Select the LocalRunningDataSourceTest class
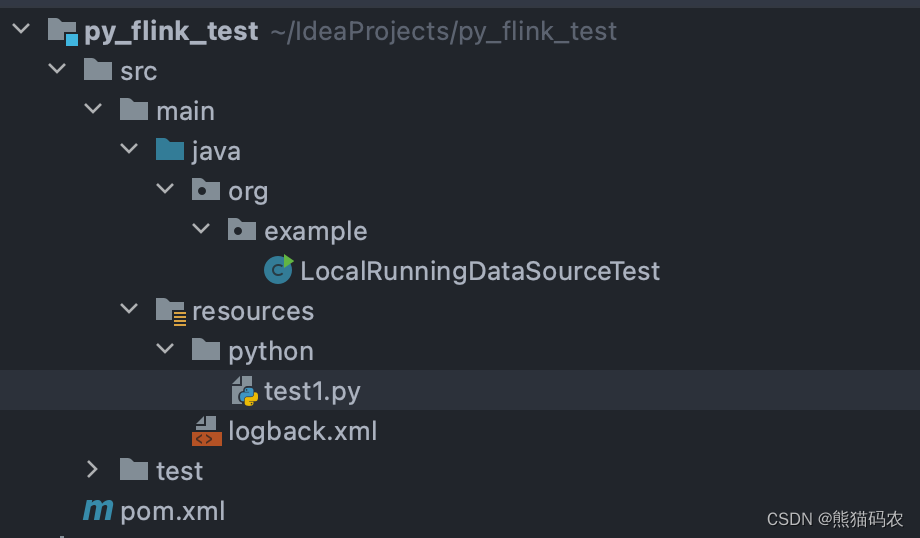This screenshot has width=920, height=538. [480, 271]
